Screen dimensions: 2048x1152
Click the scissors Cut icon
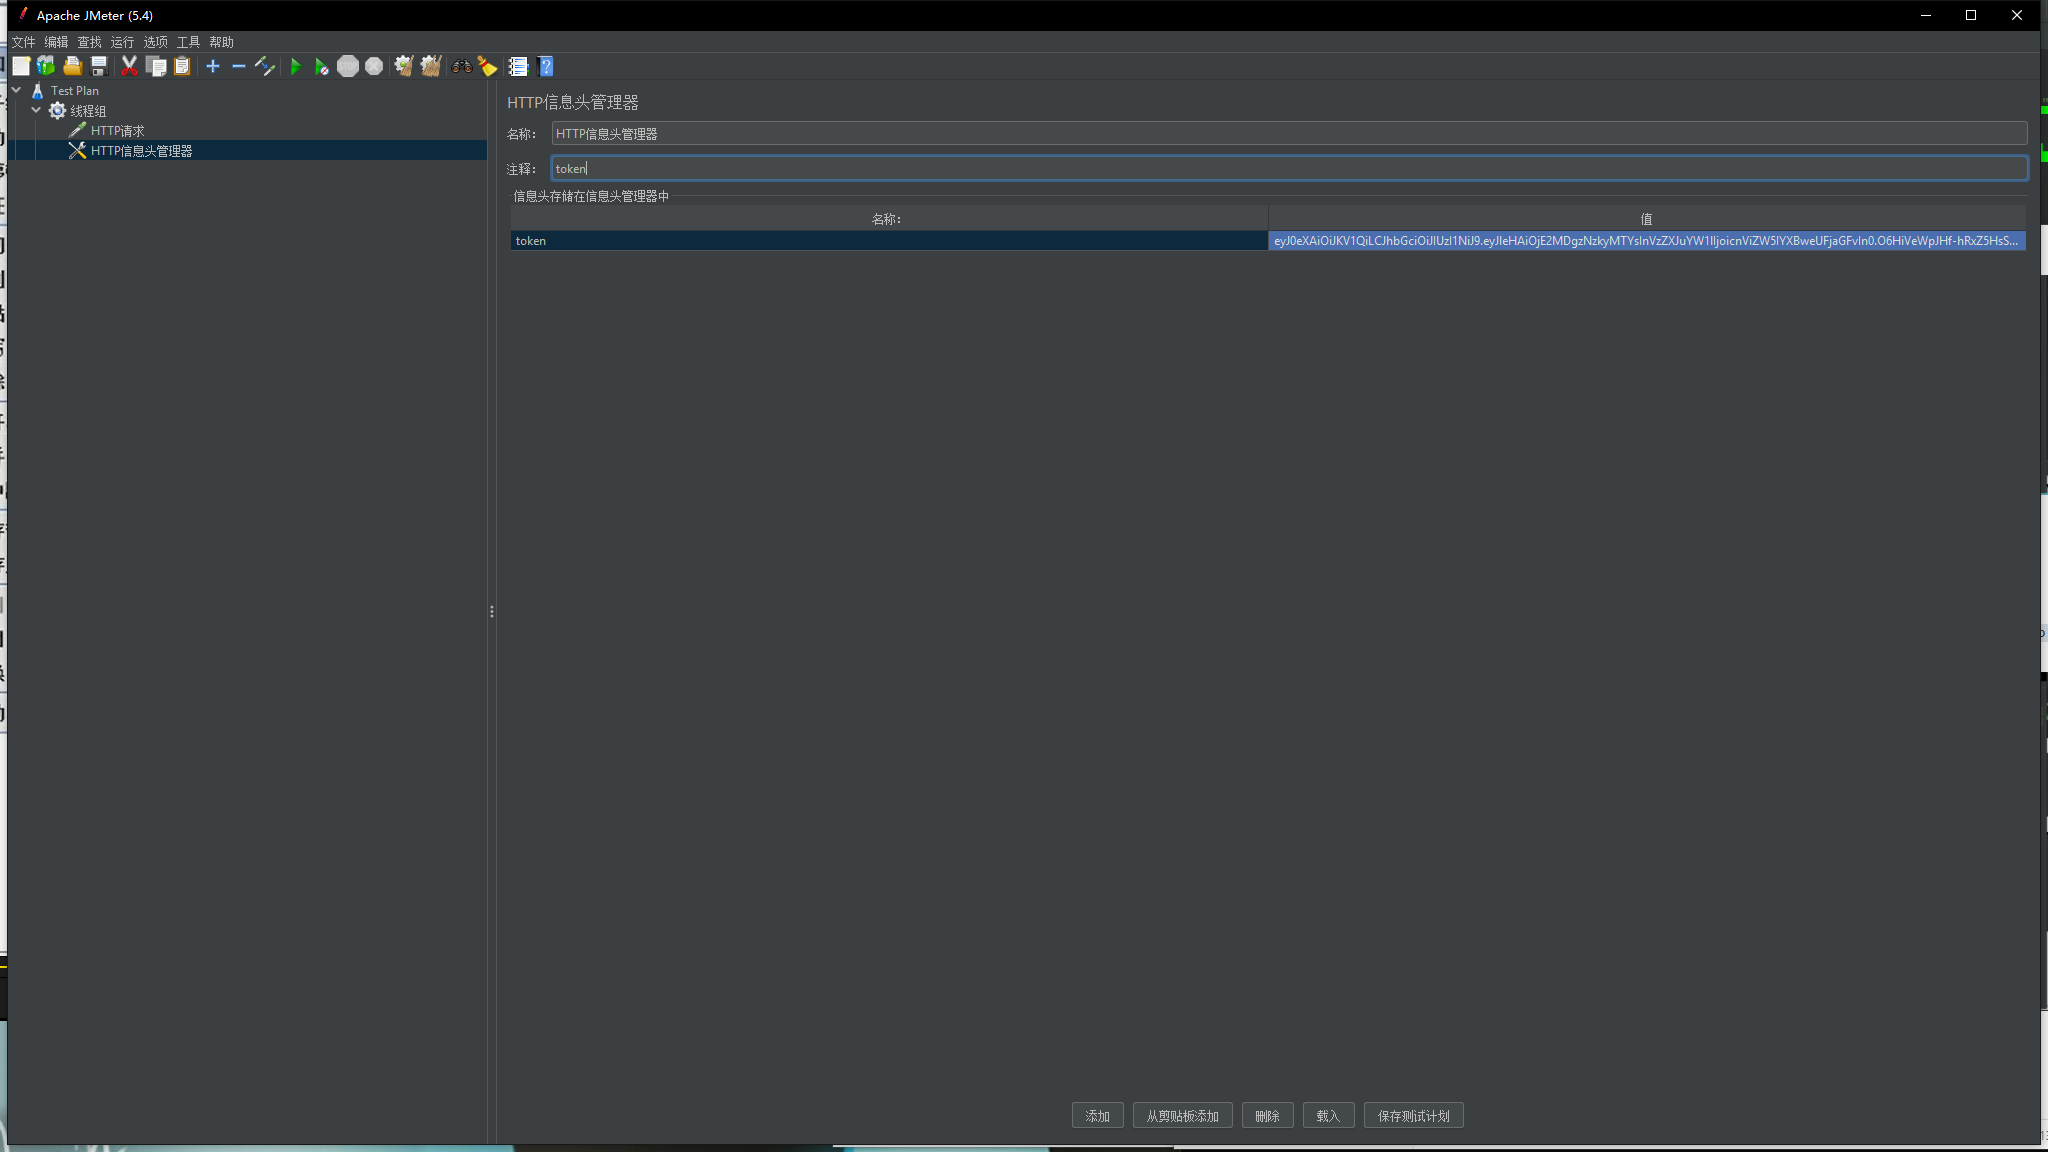(129, 66)
